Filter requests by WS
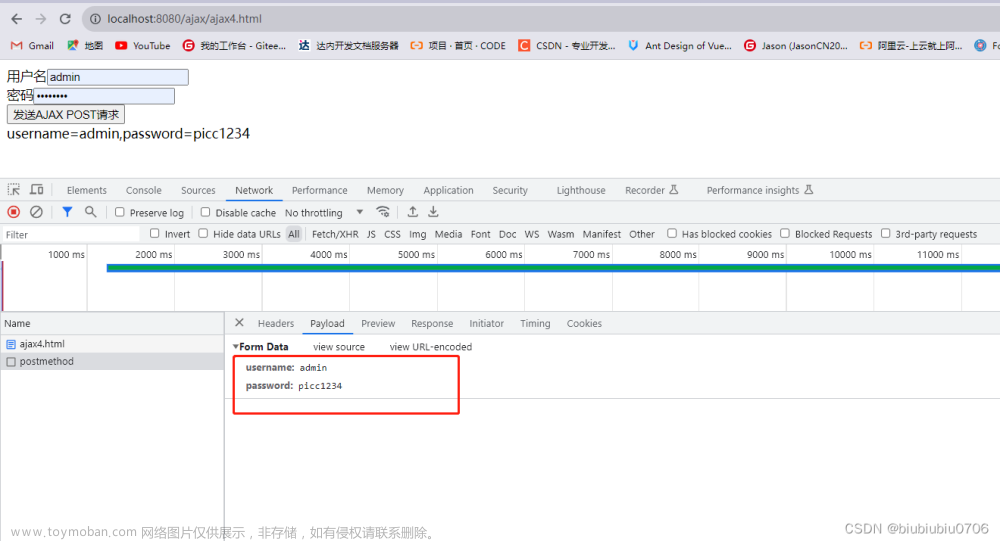 click(x=532, y=234)
